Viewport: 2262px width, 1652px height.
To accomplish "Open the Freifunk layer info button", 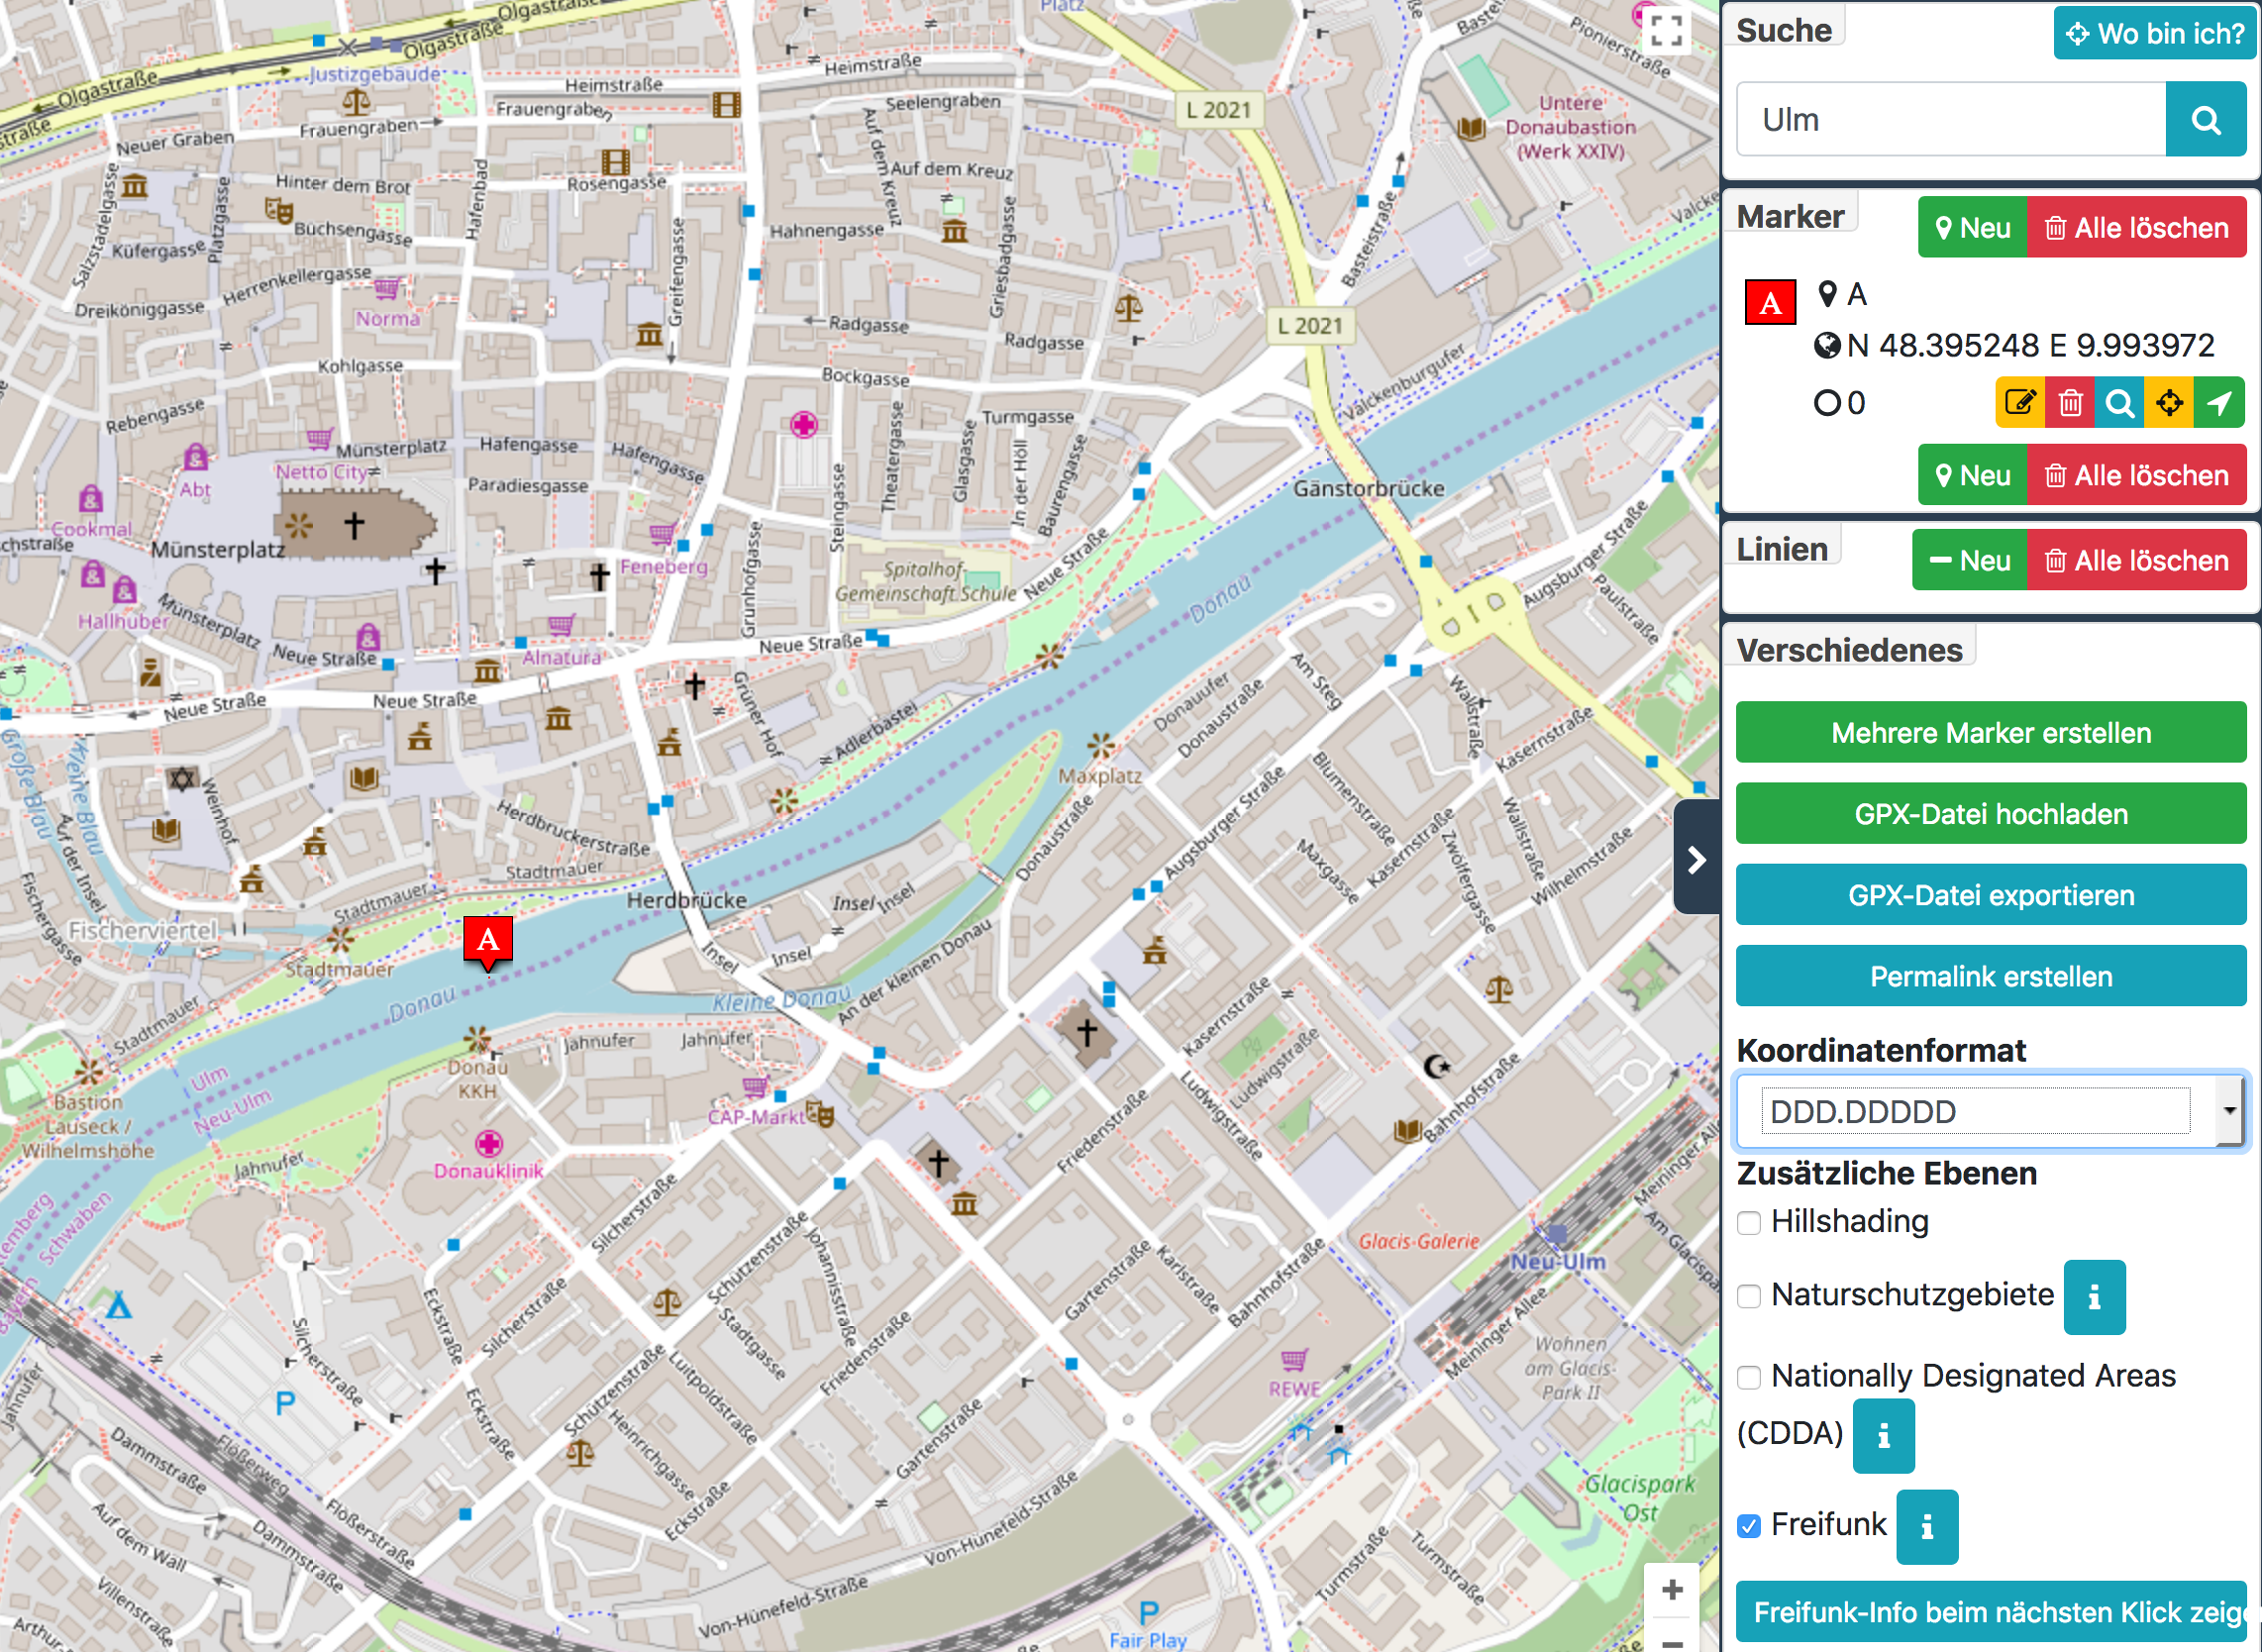I will (x=1926, y=1527).
